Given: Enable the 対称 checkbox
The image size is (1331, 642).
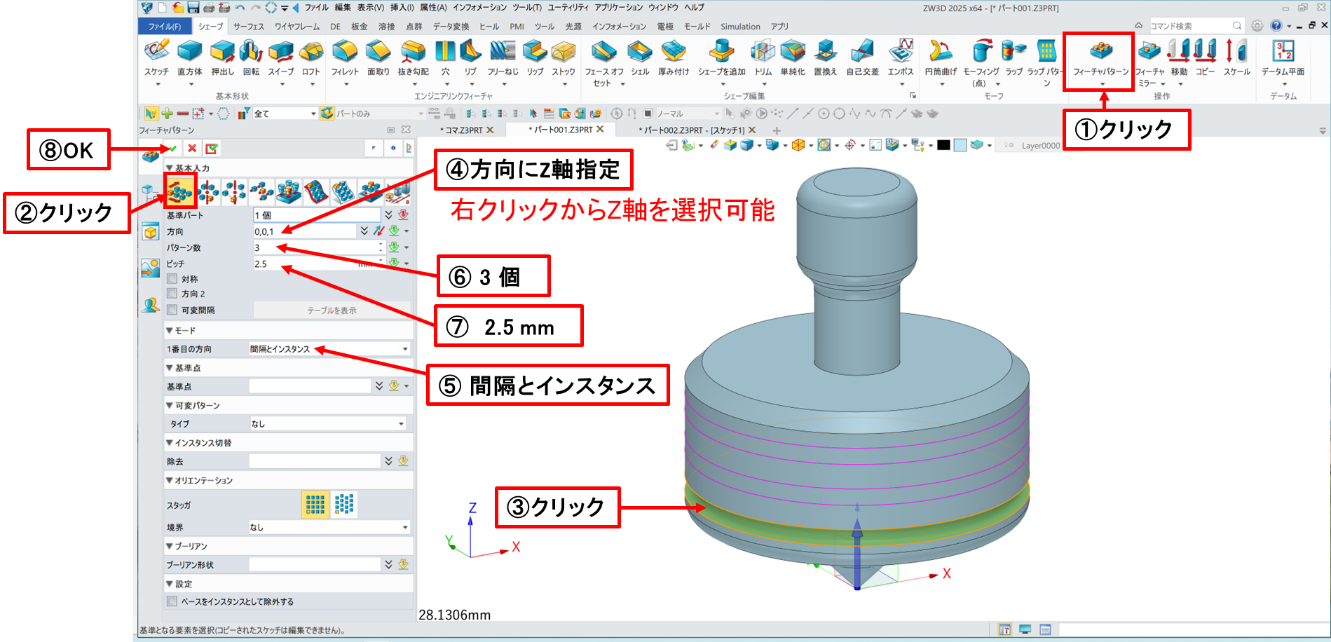Looking at the screenshot, I should (x=172, y=279).
